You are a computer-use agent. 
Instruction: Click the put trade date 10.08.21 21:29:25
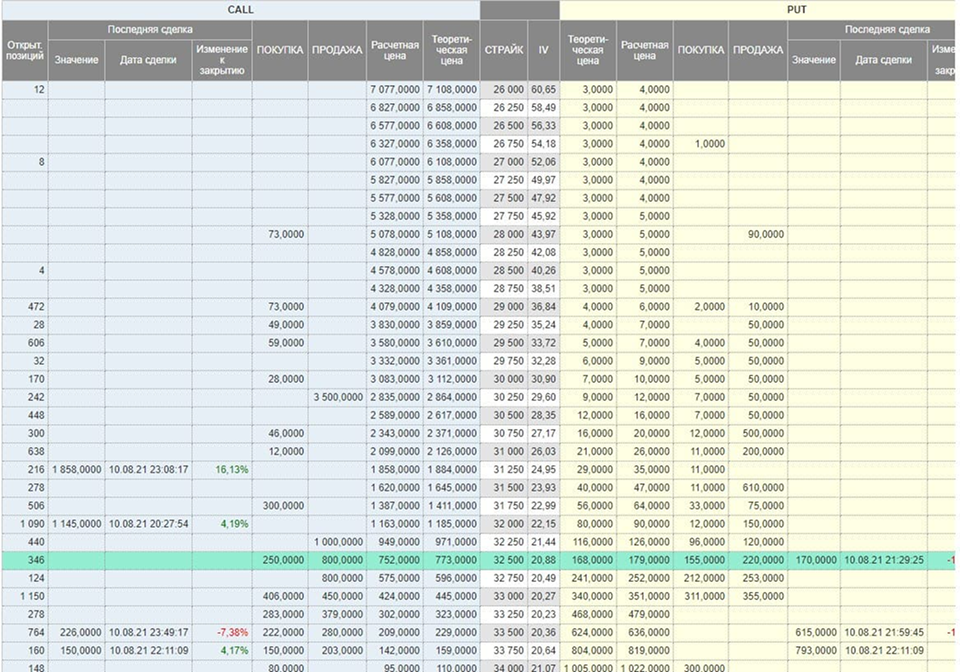click(x=883, y=560)
